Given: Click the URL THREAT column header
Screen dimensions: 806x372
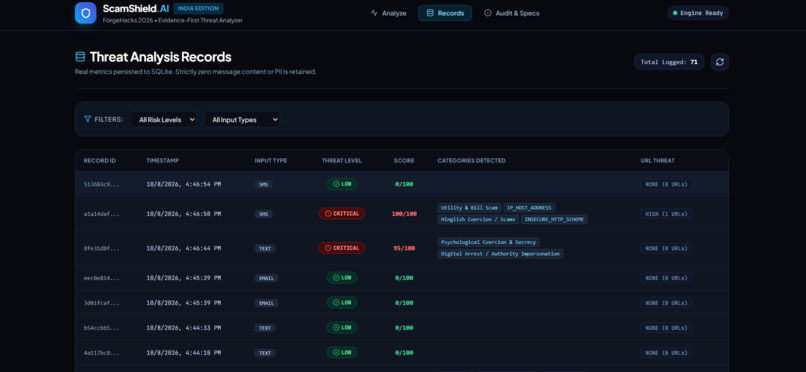Looking at the screenshot, I should pos(657,161).
